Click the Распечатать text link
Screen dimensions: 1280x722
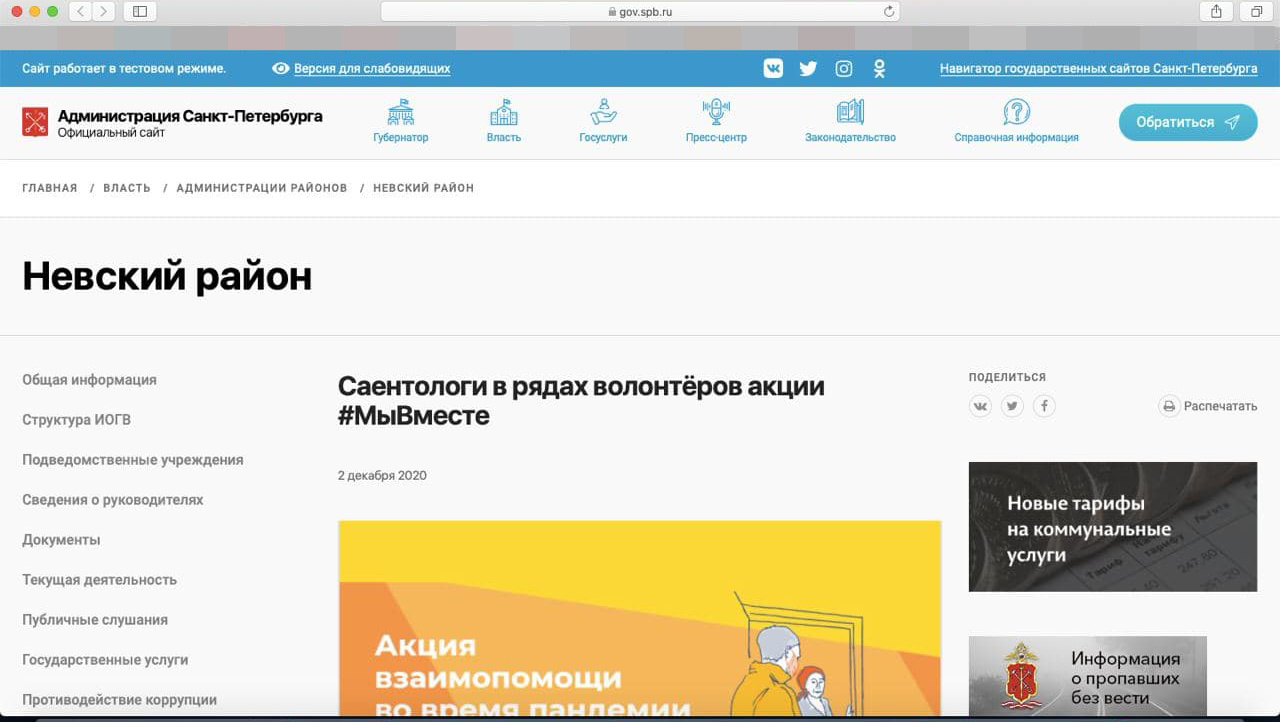1220,406
